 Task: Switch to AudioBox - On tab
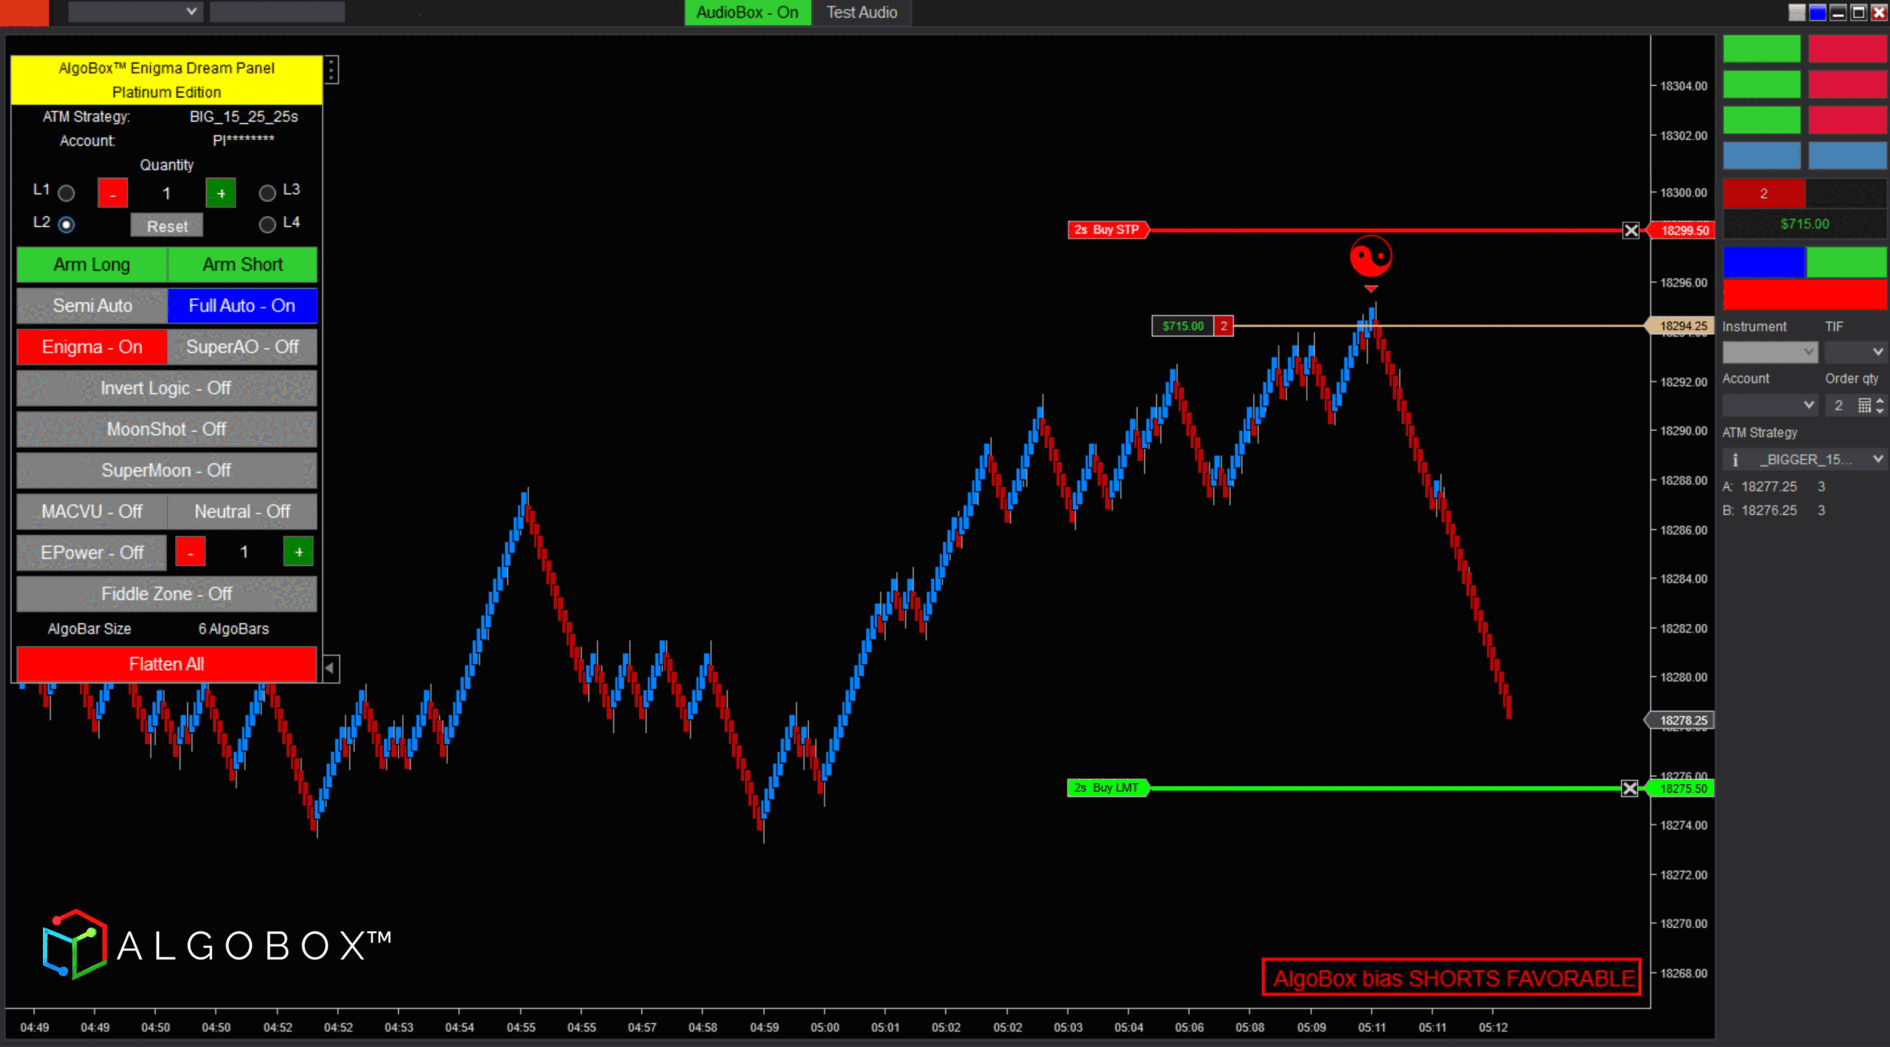coord(747,13)
